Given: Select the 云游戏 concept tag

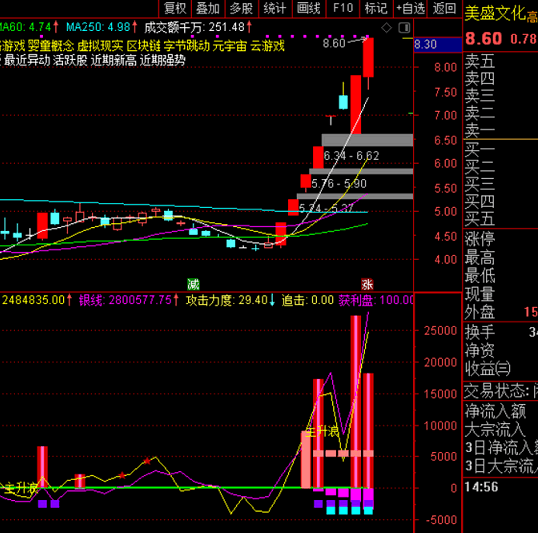Looking at the screenshot, I should click(267, 46).
